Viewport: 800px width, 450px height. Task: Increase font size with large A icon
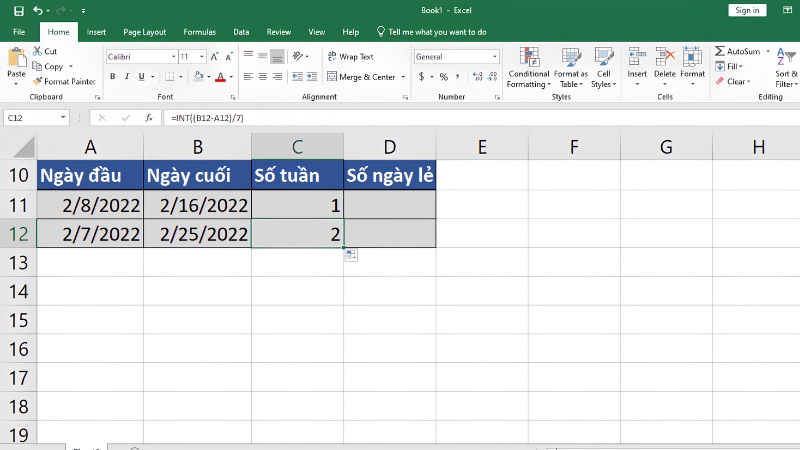click(214, 57)
